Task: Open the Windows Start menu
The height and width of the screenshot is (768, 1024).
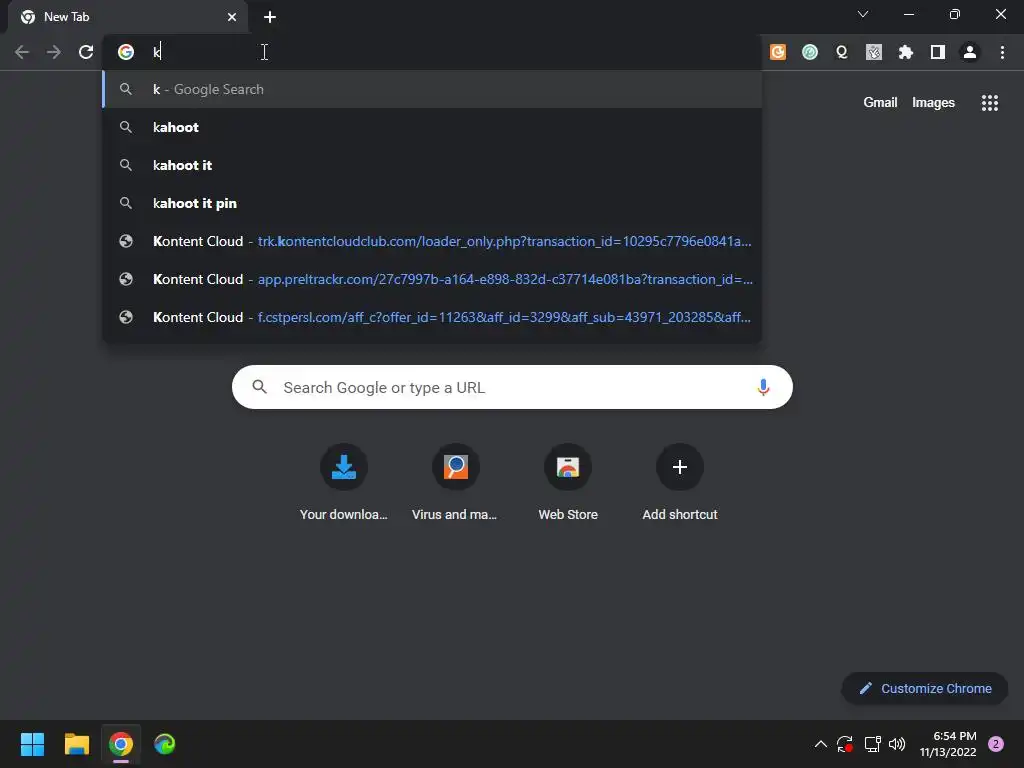Action: point(32,744)
